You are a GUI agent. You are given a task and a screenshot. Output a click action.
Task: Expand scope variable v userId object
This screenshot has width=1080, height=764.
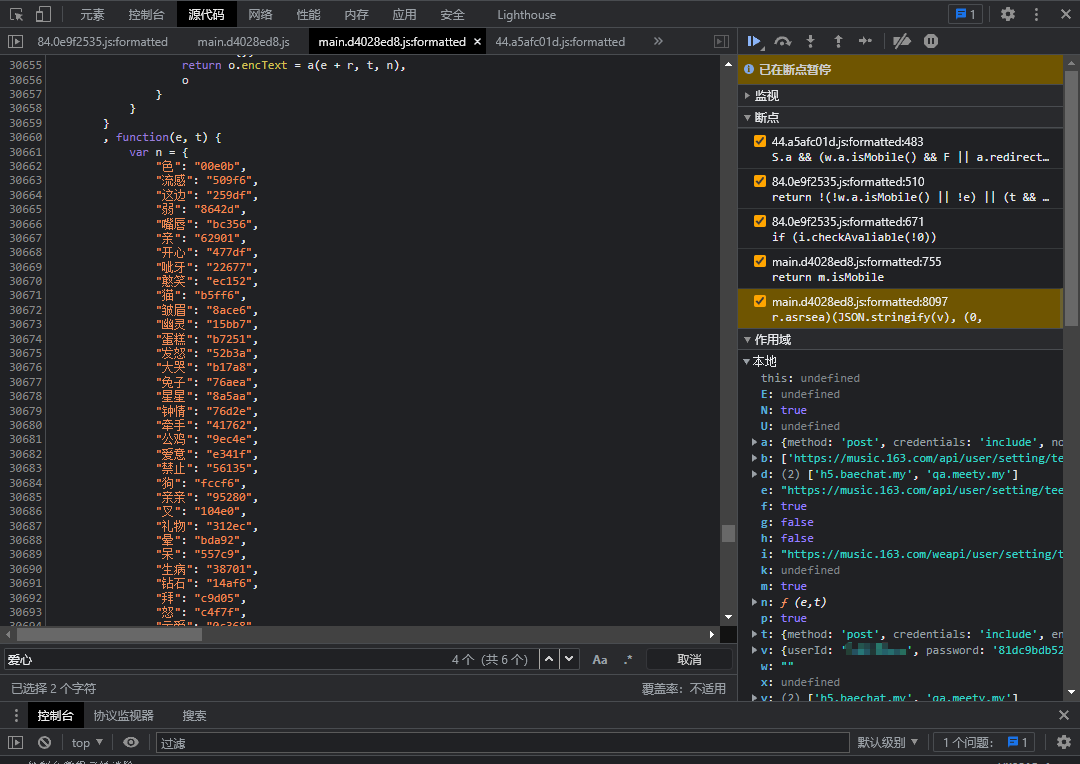coord(755,650)
